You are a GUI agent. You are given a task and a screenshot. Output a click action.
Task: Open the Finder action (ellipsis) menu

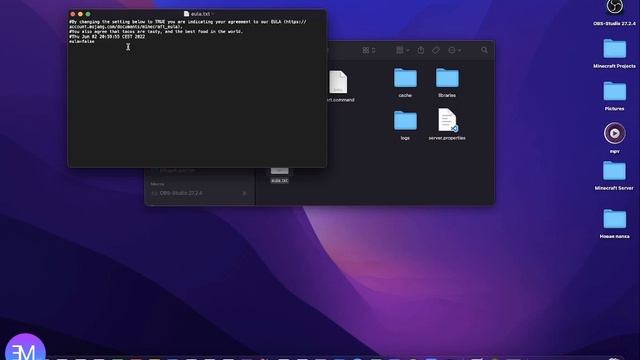click(454, 50)
